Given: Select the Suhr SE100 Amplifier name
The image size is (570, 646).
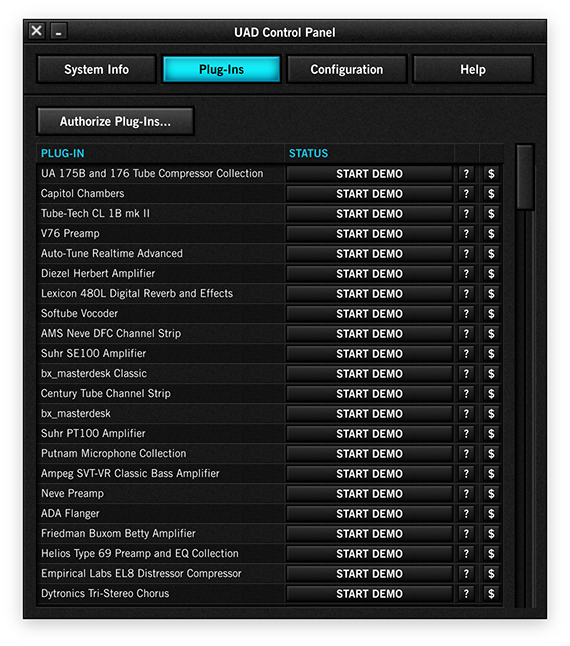Looking at the screenshot, I should (x=93, y=353).
